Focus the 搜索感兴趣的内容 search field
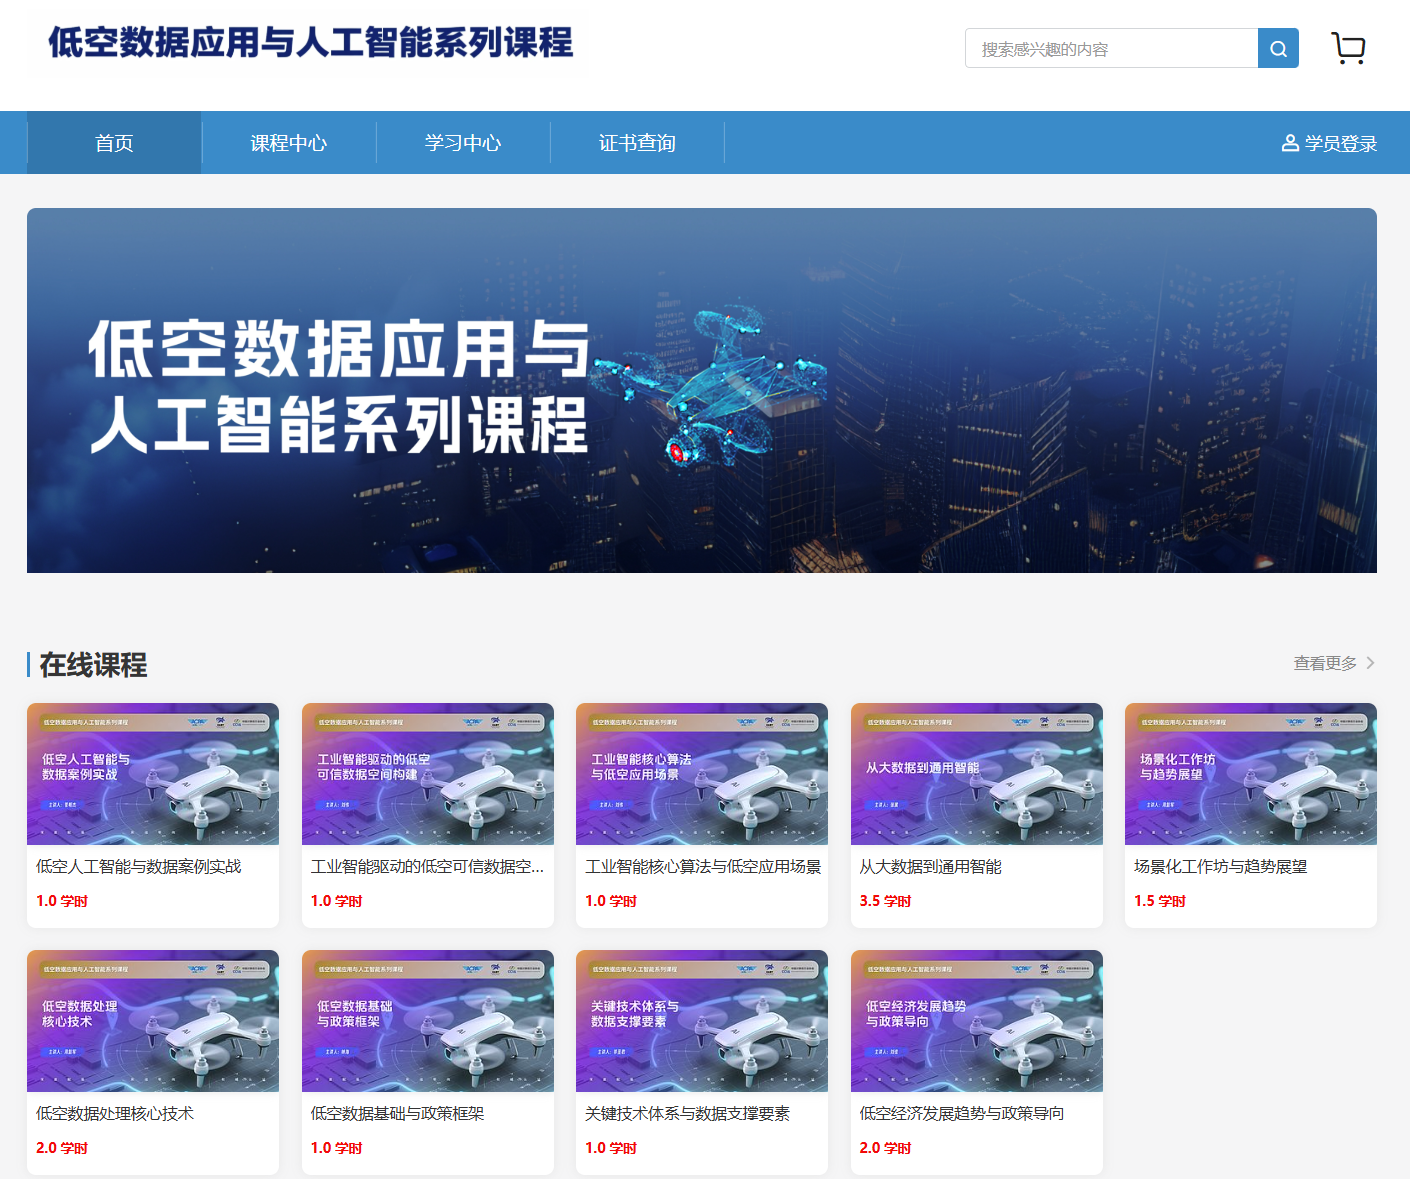This screenshot has width=1410, height=1179. click(1110, 48)
